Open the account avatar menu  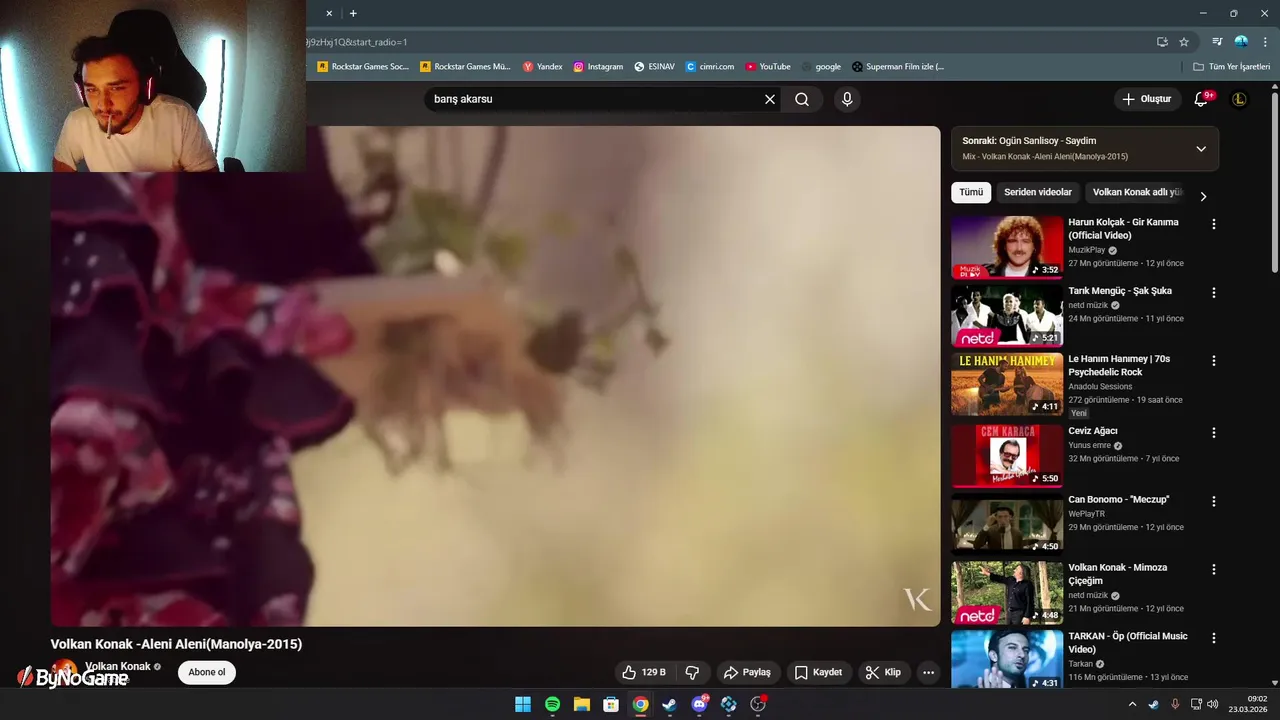(x=1239, y=99)
